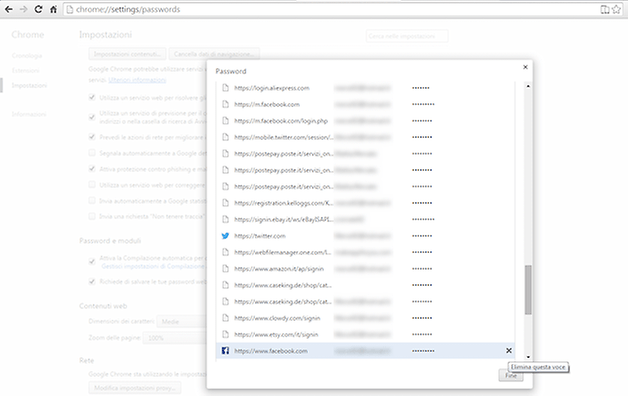Click the reader icon next to the star

coord(605,10)
